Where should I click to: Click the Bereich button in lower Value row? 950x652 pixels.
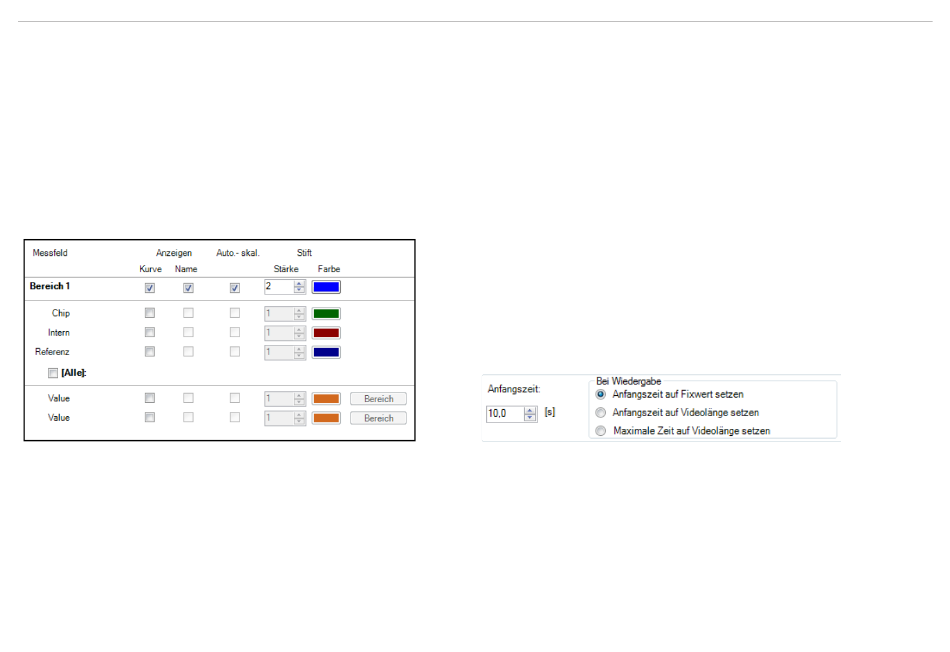378,418
